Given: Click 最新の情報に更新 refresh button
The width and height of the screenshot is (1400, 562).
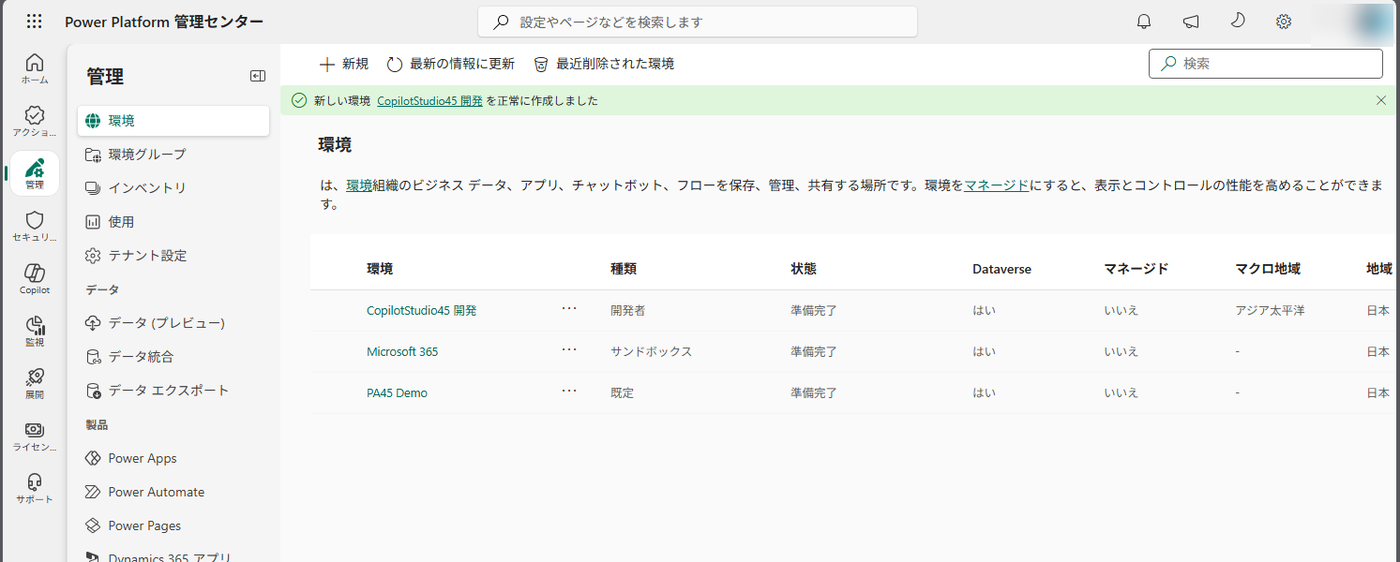Looking at the screenshot, I should pyautogui.click(x=451, y=64).
